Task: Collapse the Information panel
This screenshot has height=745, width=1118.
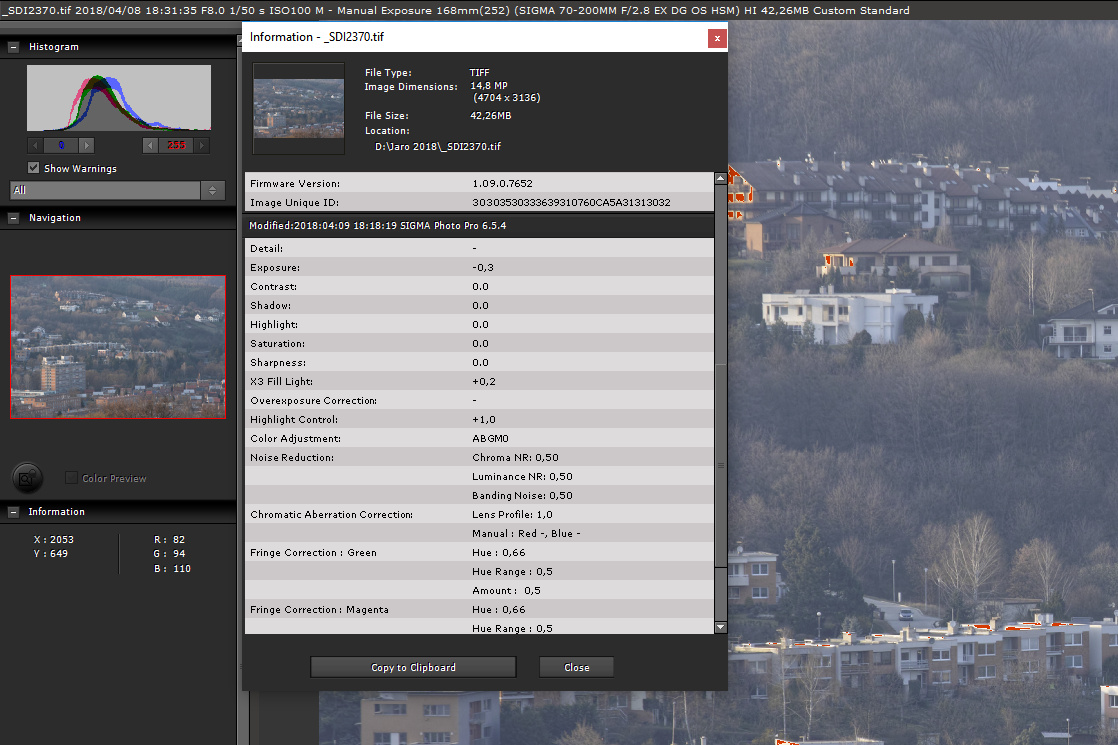Action: tap(14, 512)
